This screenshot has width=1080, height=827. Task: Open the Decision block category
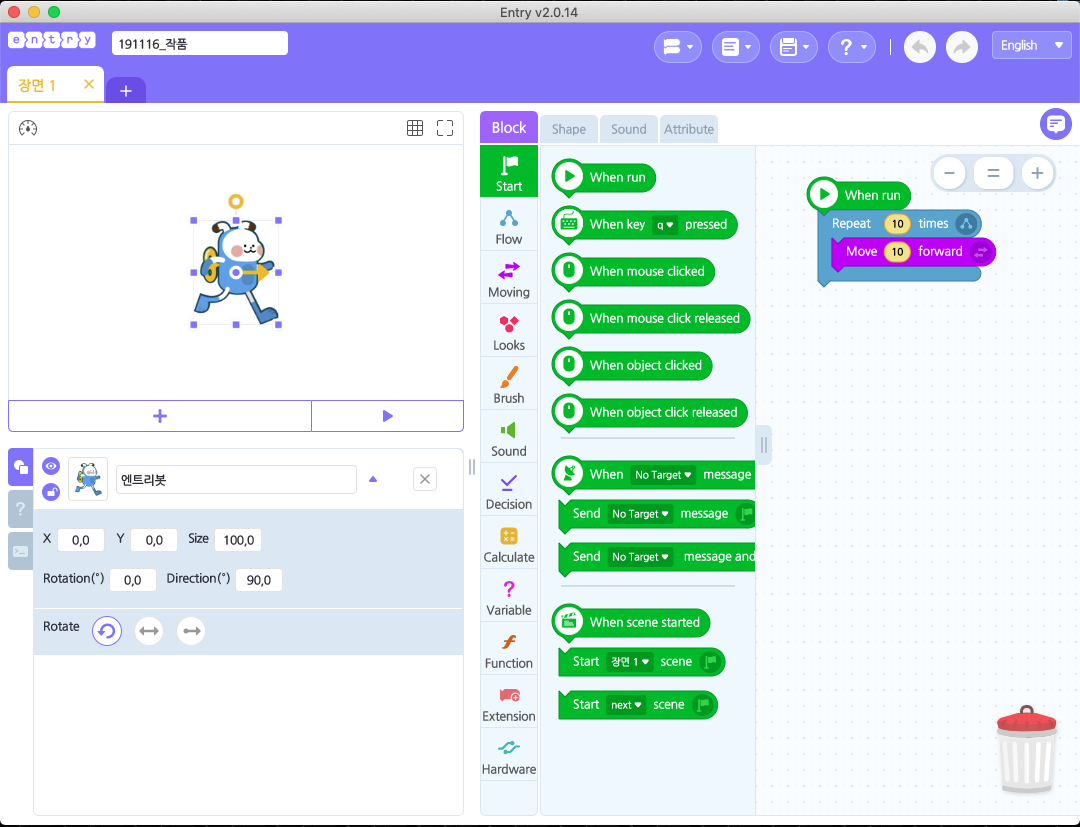click(508, 492)
